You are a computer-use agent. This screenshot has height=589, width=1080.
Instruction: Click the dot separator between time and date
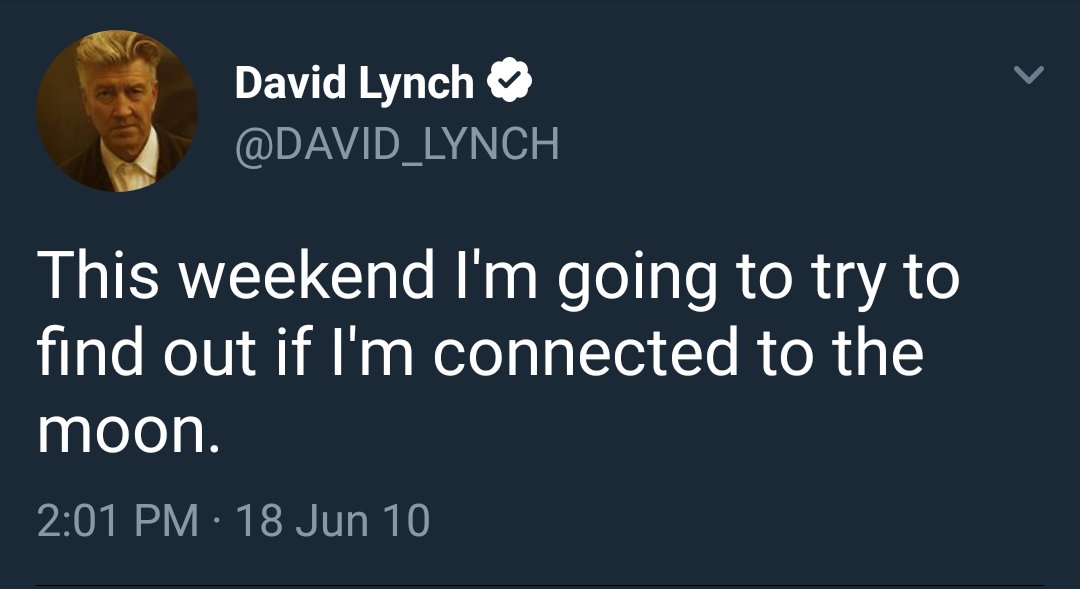coord(217,521)
